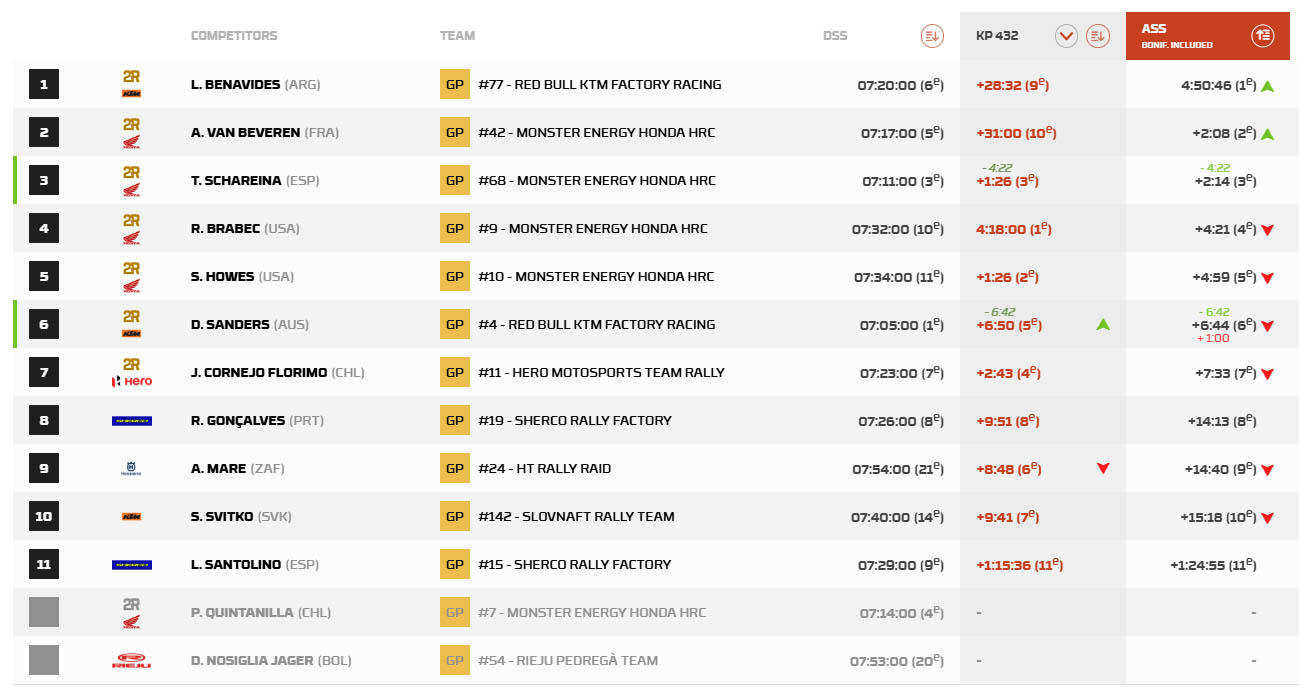
Task: Click the Husqvarna logo in A. Mare's row
Action: (x=131, y=468)
